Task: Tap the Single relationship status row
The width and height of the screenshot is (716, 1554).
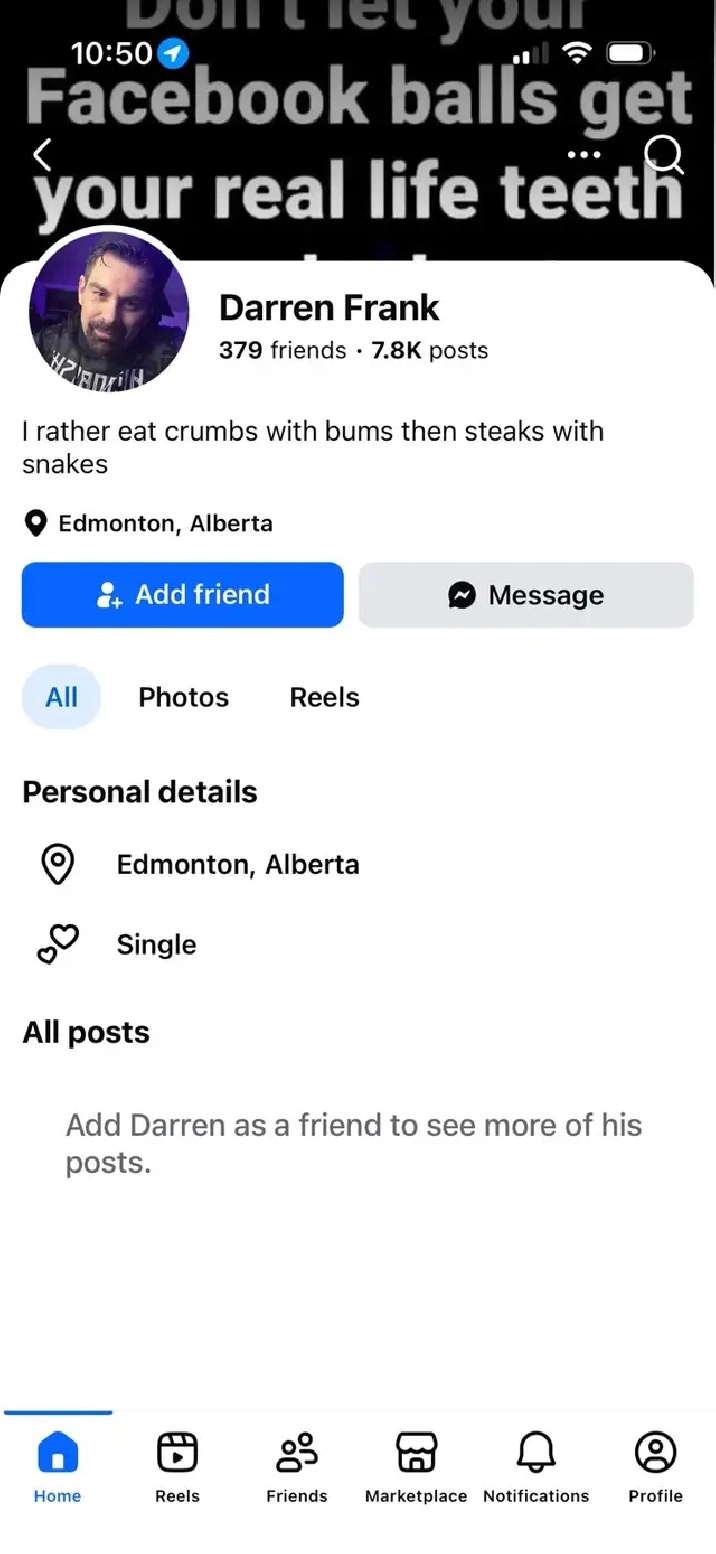Action: [156, 944]
